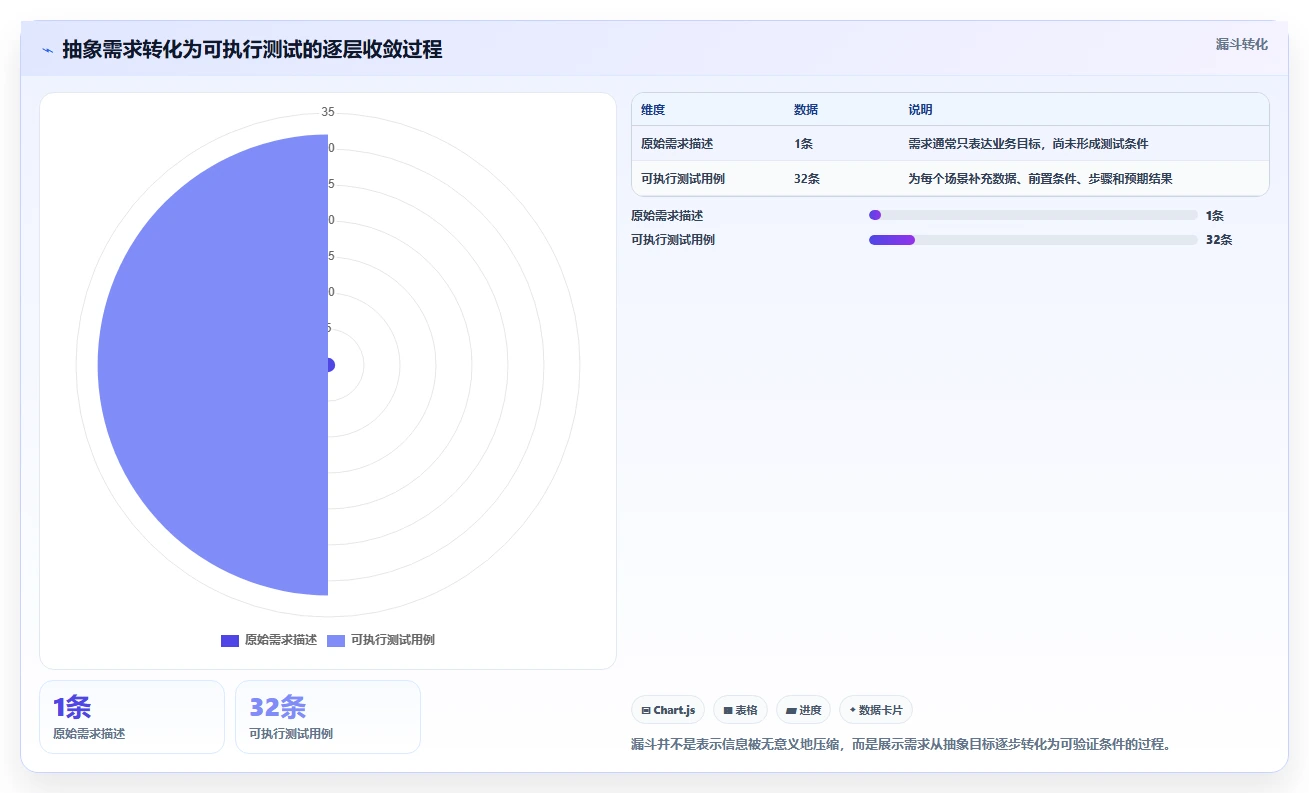Click the dark purple 原始需求描述 legend swatch
The image size is (1309, 793).
coord(230,640)
